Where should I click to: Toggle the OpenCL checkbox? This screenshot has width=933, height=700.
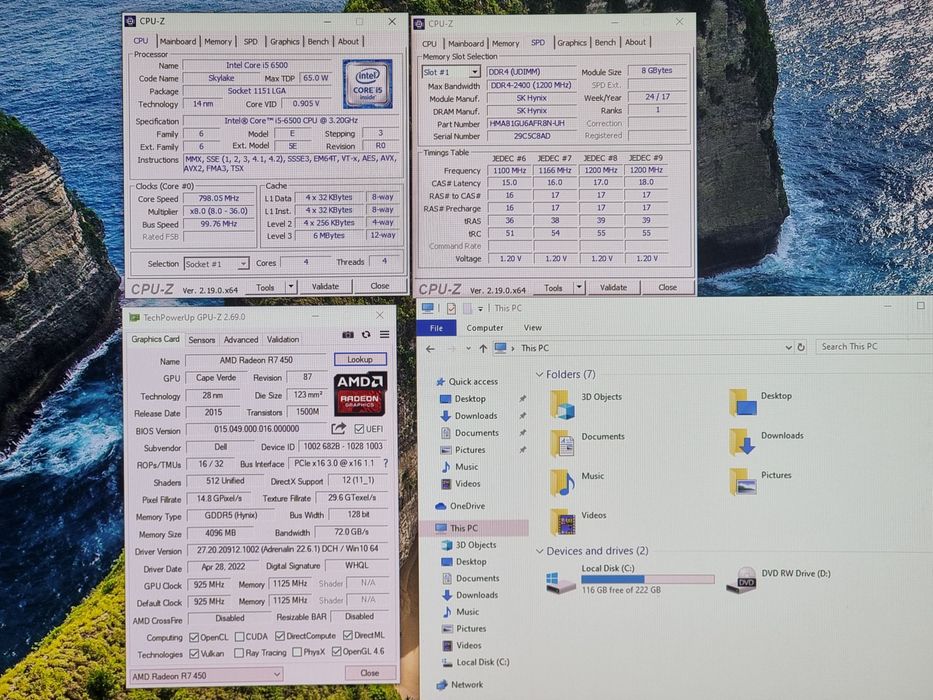193,637
